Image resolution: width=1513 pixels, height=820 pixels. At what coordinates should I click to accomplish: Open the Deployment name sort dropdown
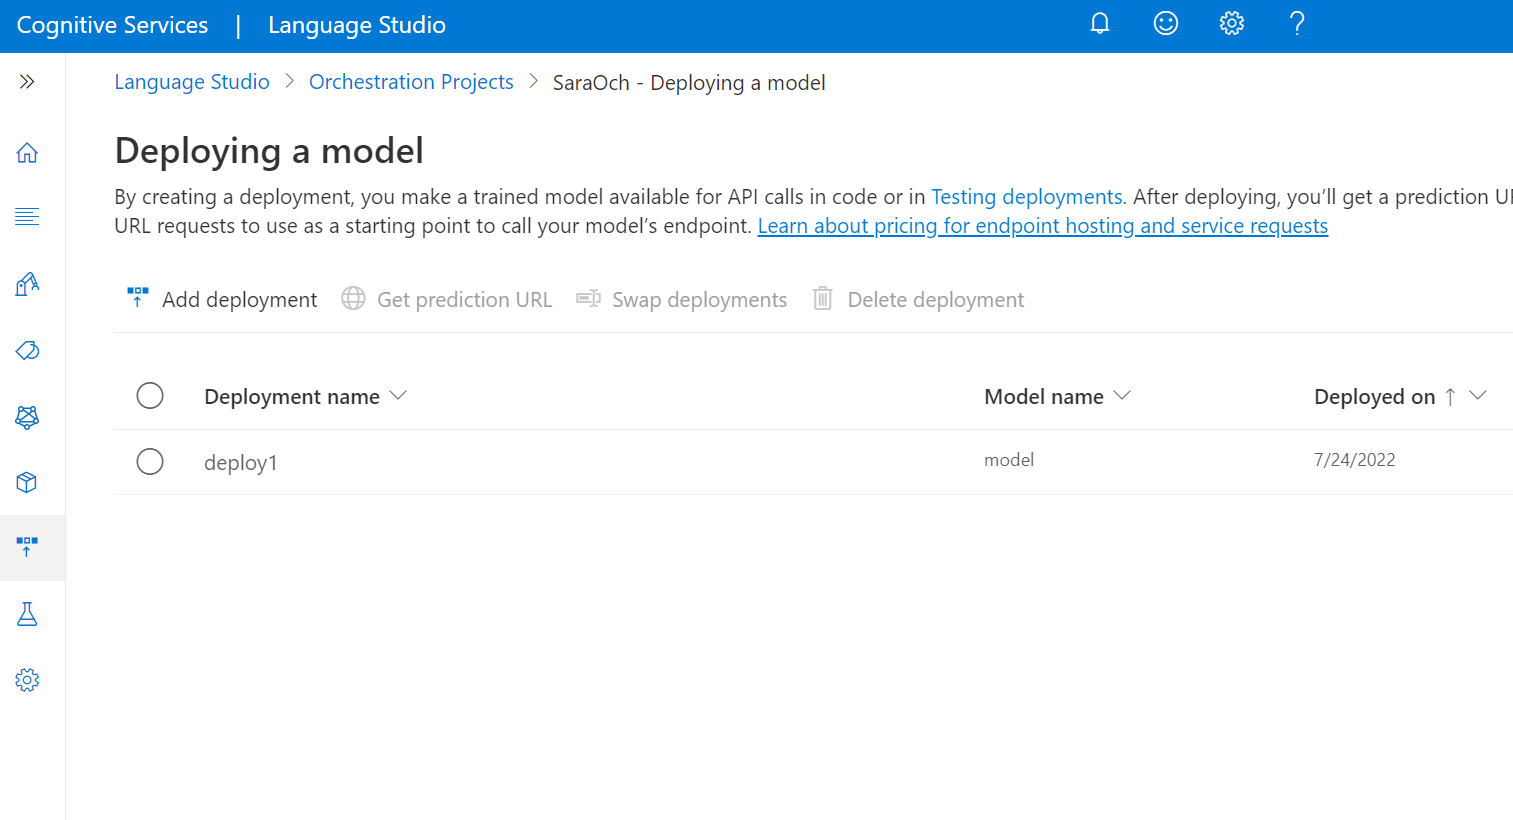coord(398,395)
